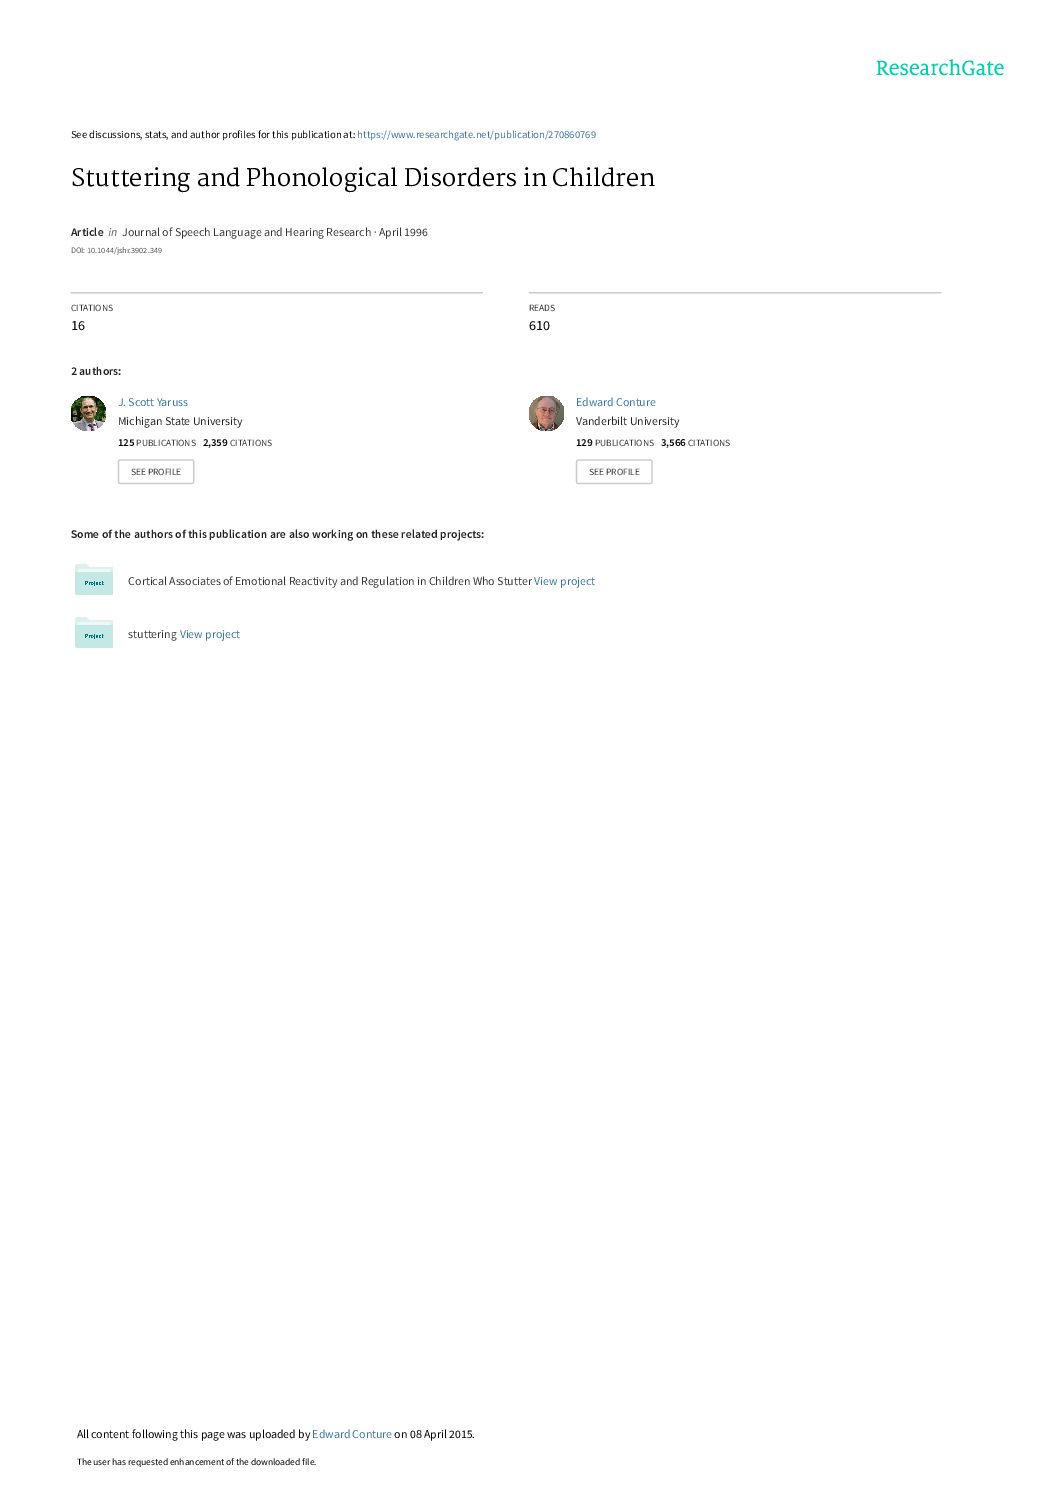Click SEE PROFILE under Vanderbilt University

[614, 472]
